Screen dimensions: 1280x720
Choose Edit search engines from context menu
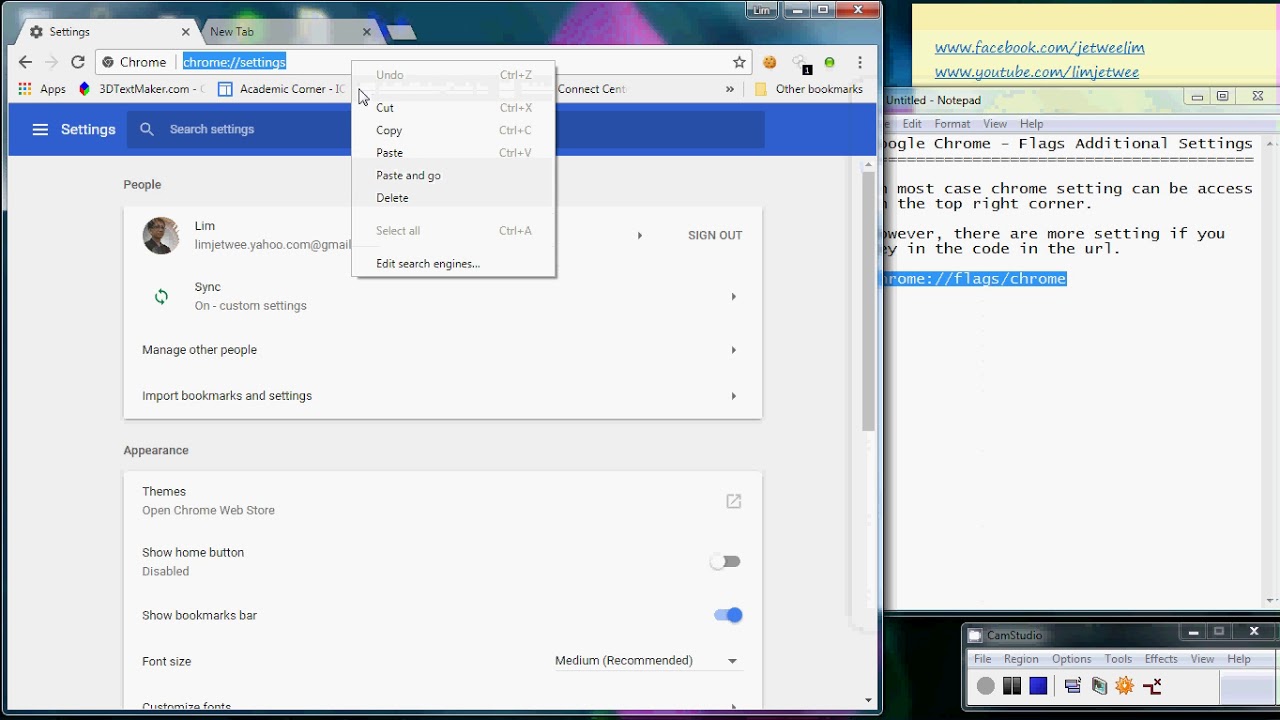pyautogui.click(x=453, y=264)
